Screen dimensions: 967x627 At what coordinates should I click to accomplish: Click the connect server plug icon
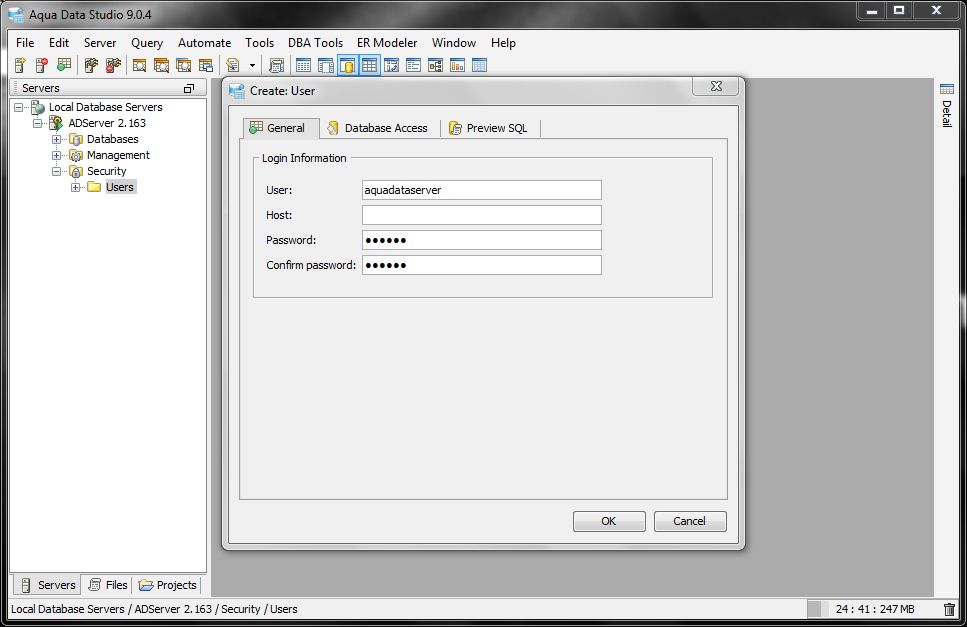(91, 65)
